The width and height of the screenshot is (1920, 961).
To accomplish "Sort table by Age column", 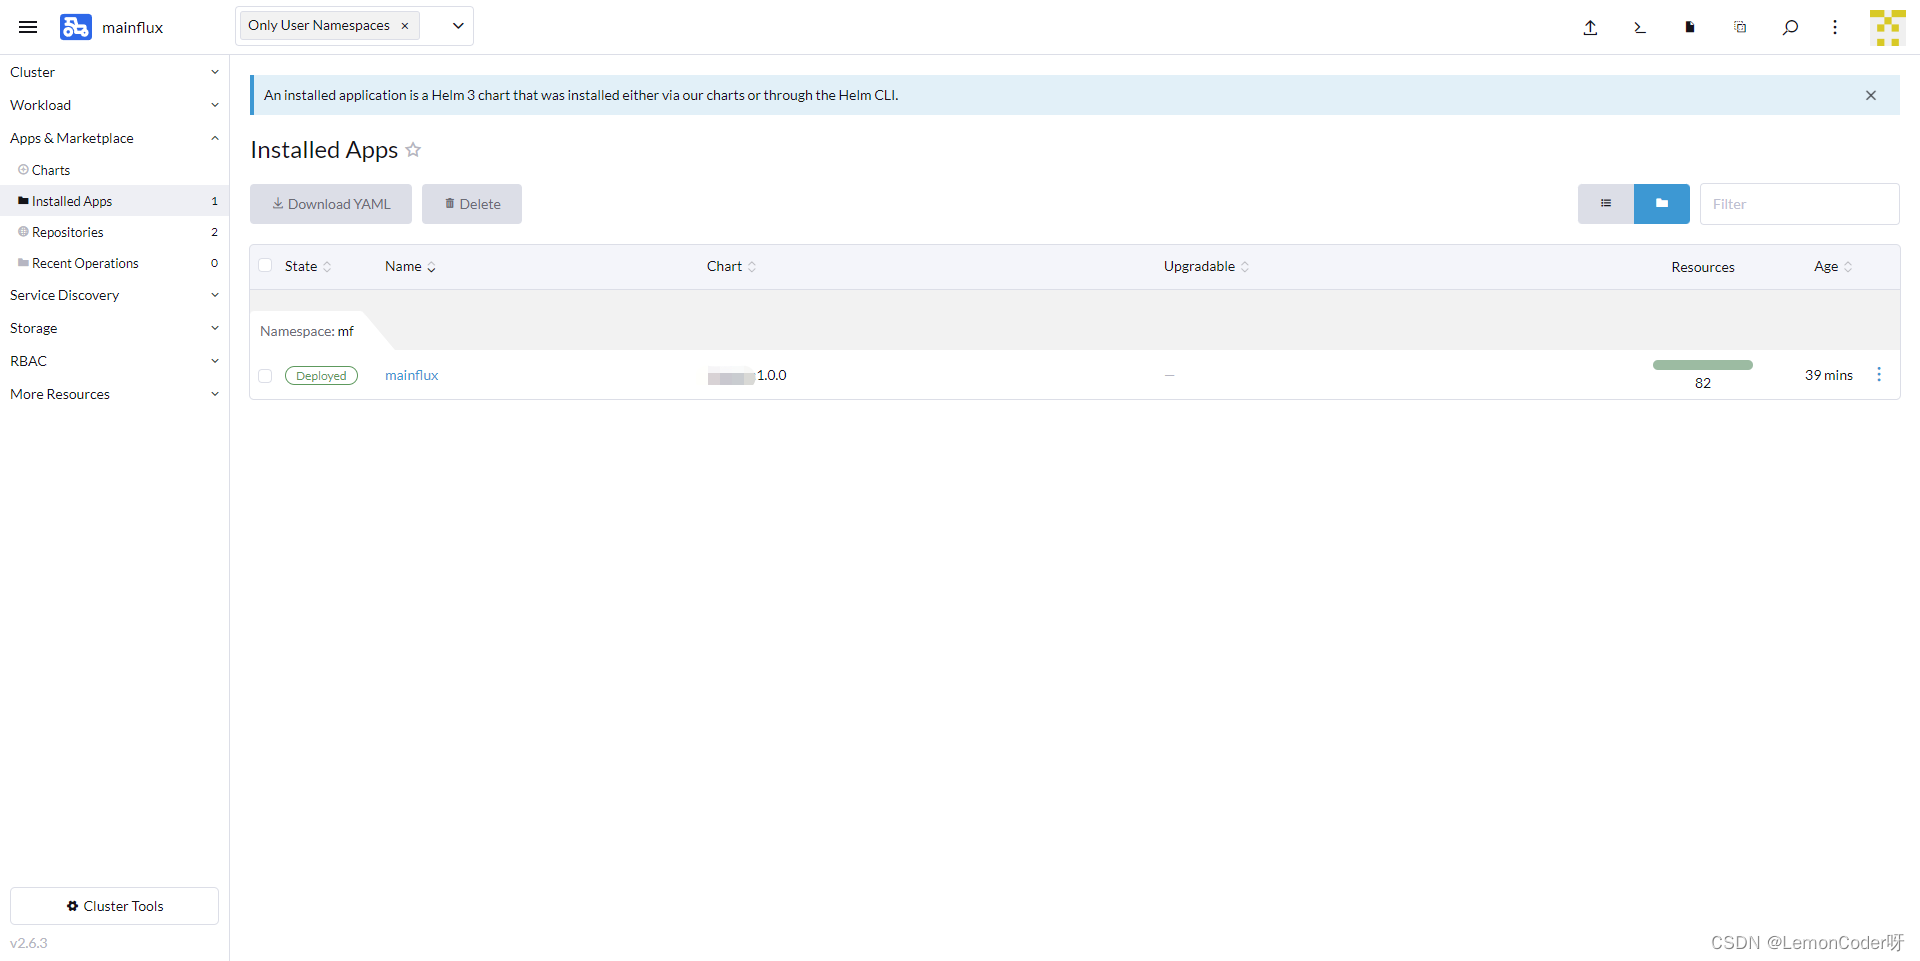I will (1833, 266).
